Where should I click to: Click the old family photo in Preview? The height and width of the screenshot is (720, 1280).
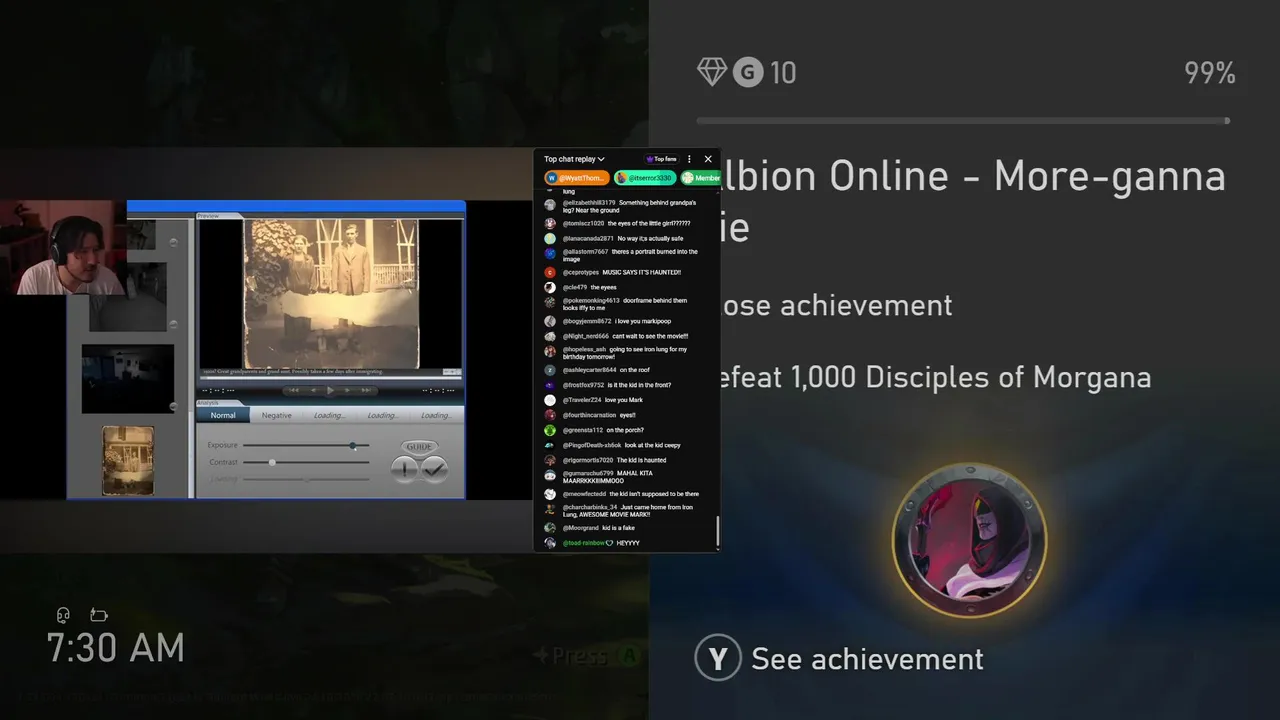(330, 293)
